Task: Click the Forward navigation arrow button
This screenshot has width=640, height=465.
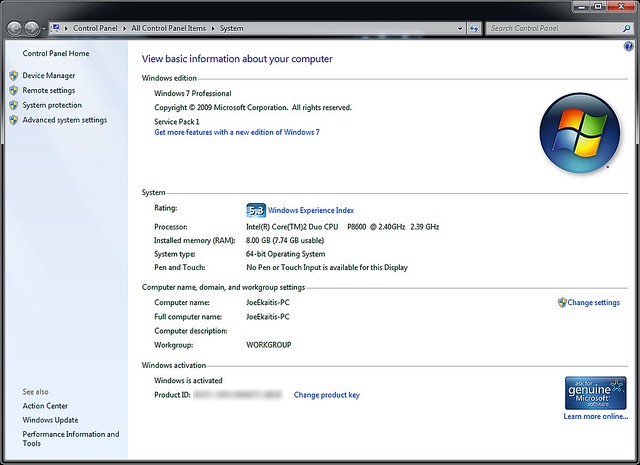Action: (31, 29)
